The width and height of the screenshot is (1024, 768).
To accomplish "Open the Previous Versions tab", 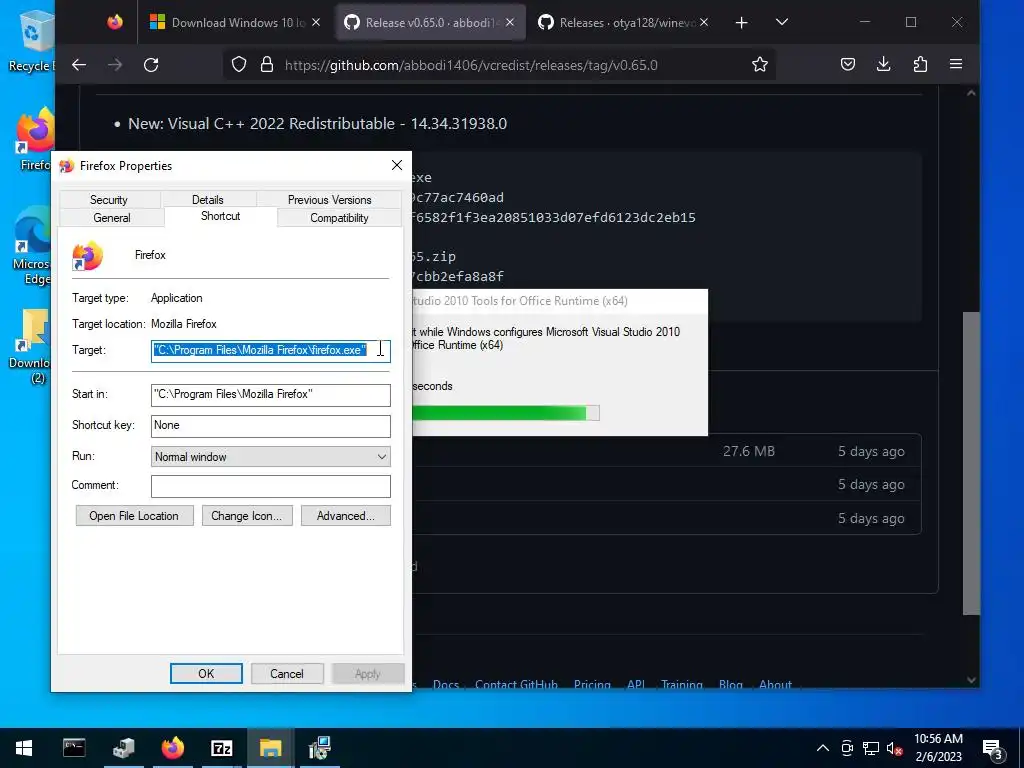I will pyautogui.click(x=329, y=200).
